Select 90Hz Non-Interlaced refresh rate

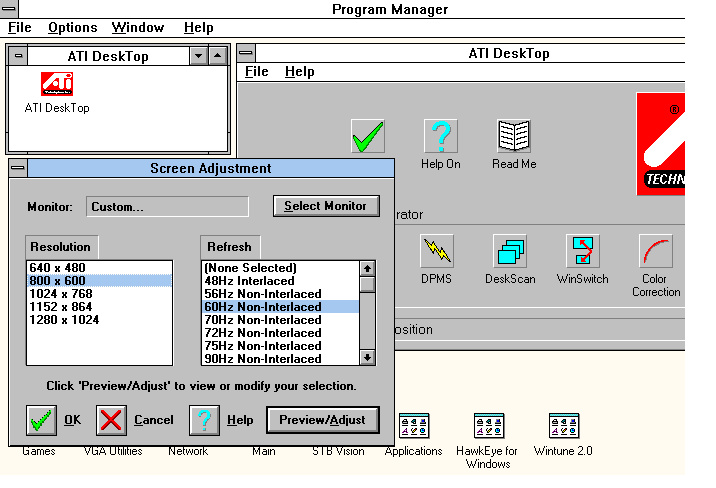[x=280, y=359]
